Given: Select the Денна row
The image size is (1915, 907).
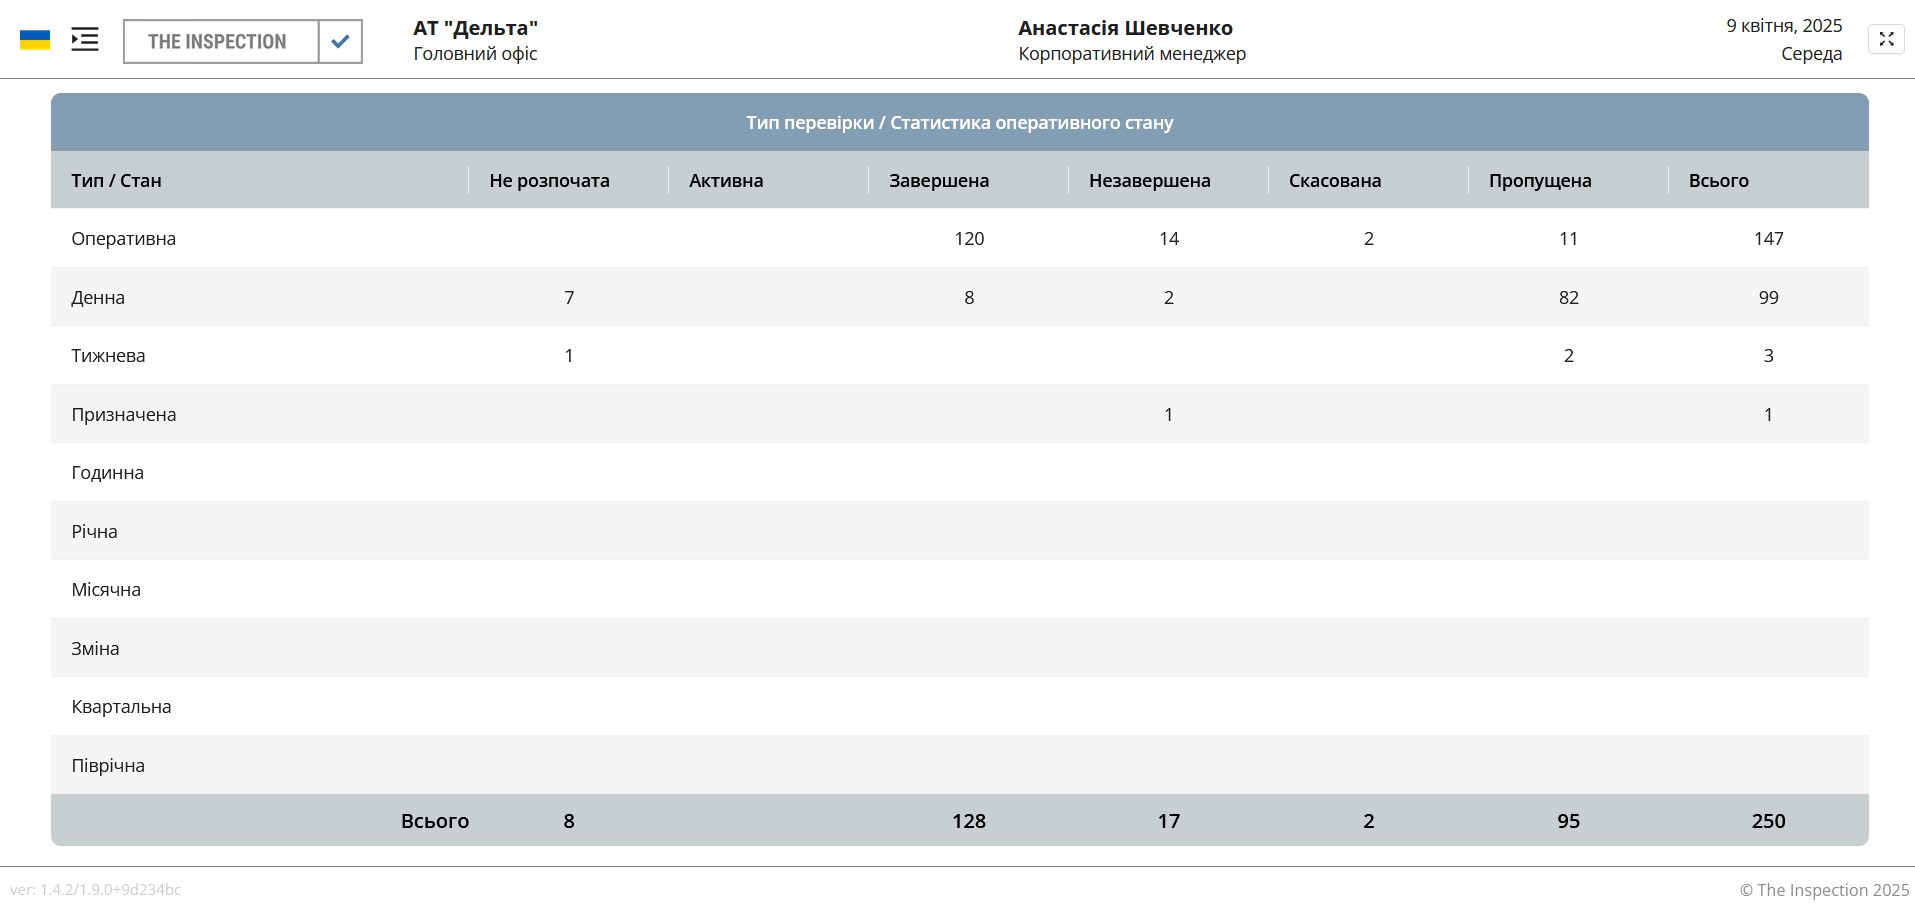Looking at the screenshot, I should 97,297.
